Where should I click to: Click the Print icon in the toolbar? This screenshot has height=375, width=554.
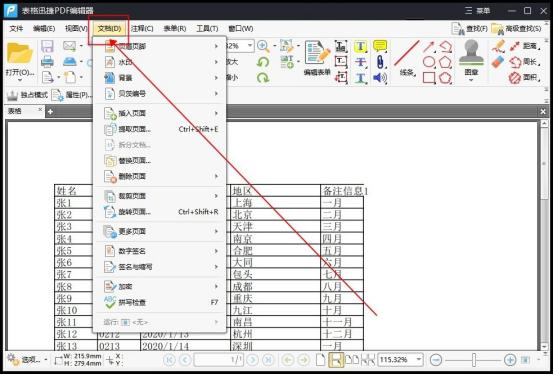47,61
